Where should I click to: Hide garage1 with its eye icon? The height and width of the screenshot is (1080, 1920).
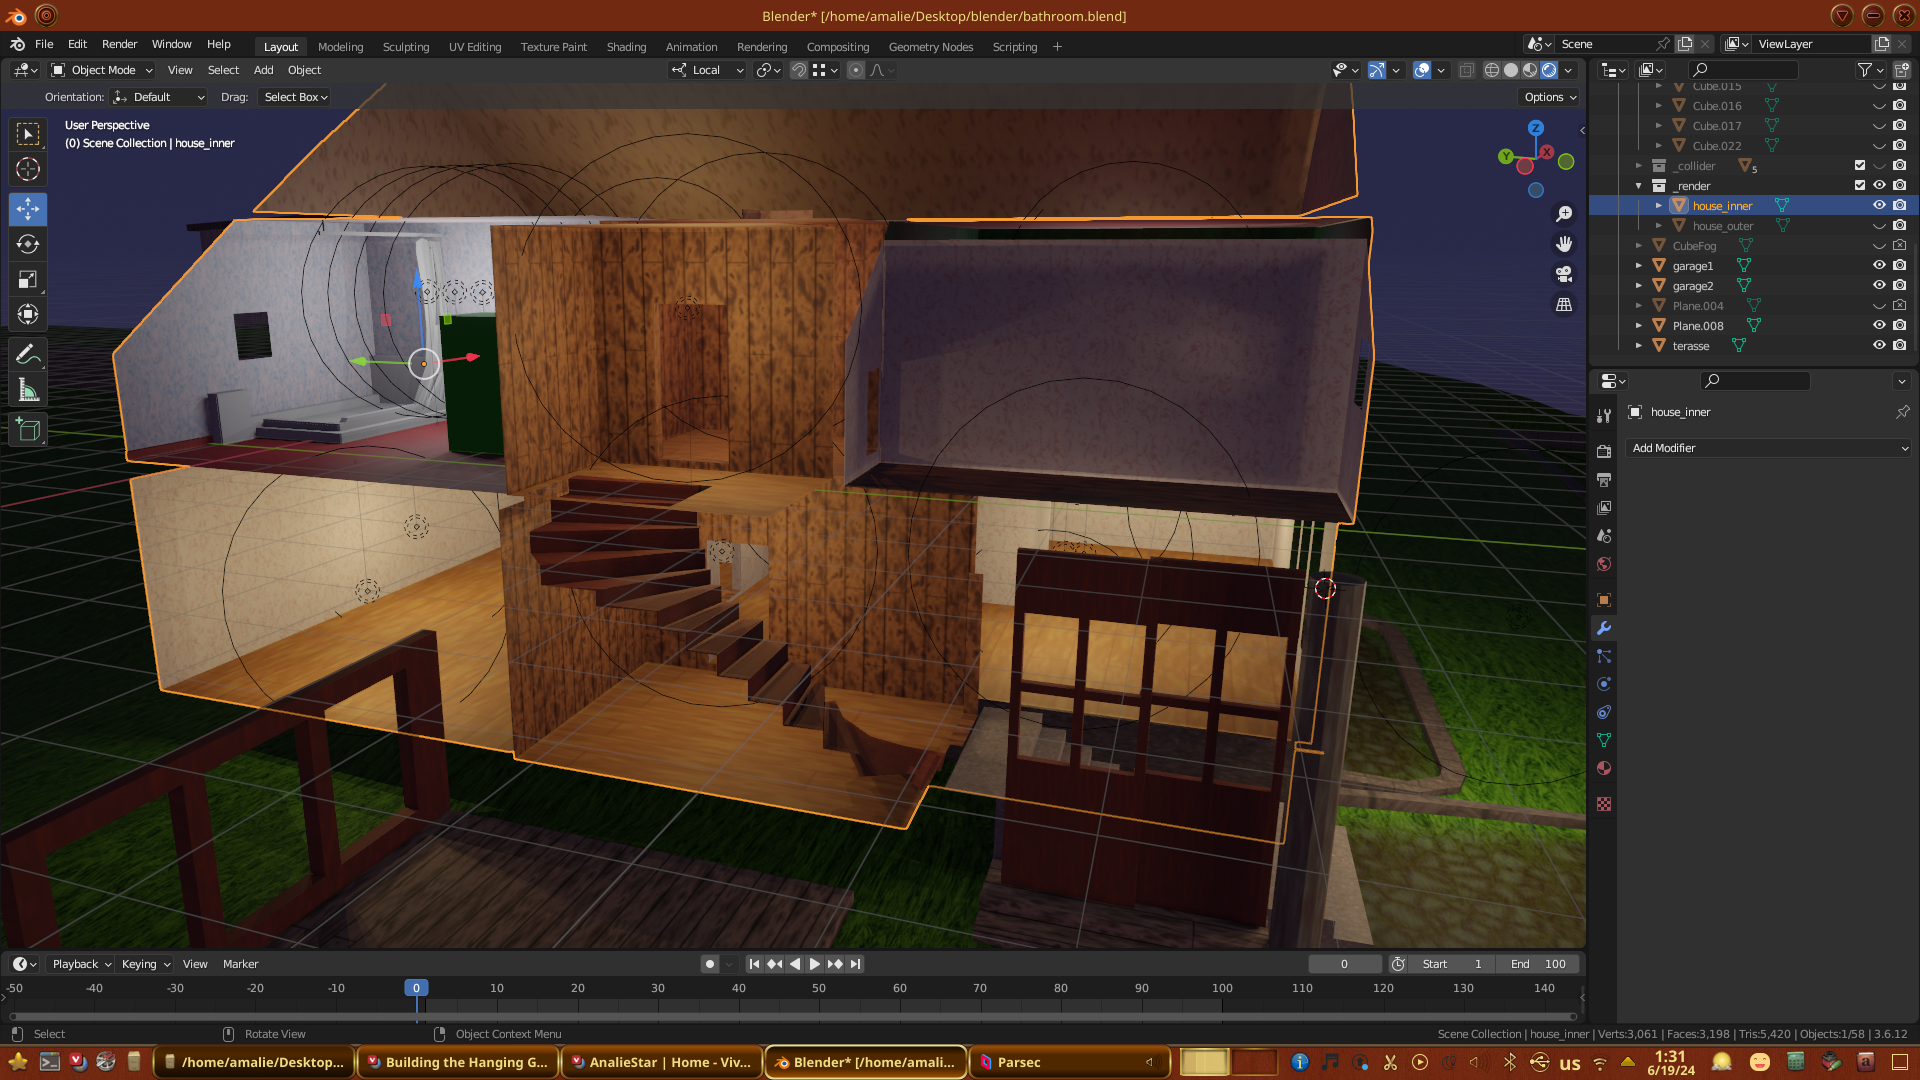pyautogui.click(x=1879, y=265)
